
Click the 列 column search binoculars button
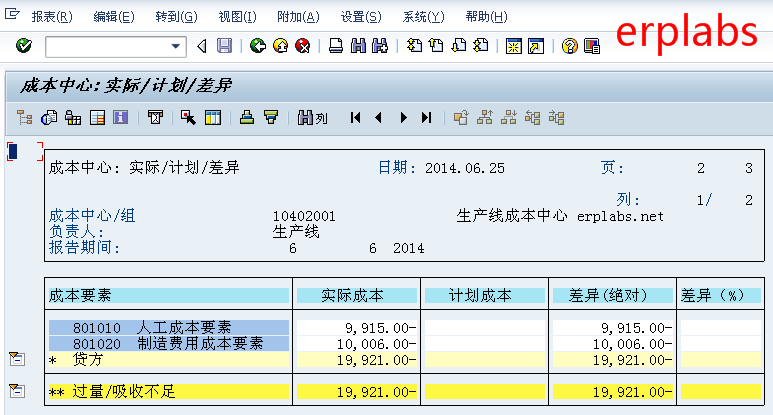point(313,118)
